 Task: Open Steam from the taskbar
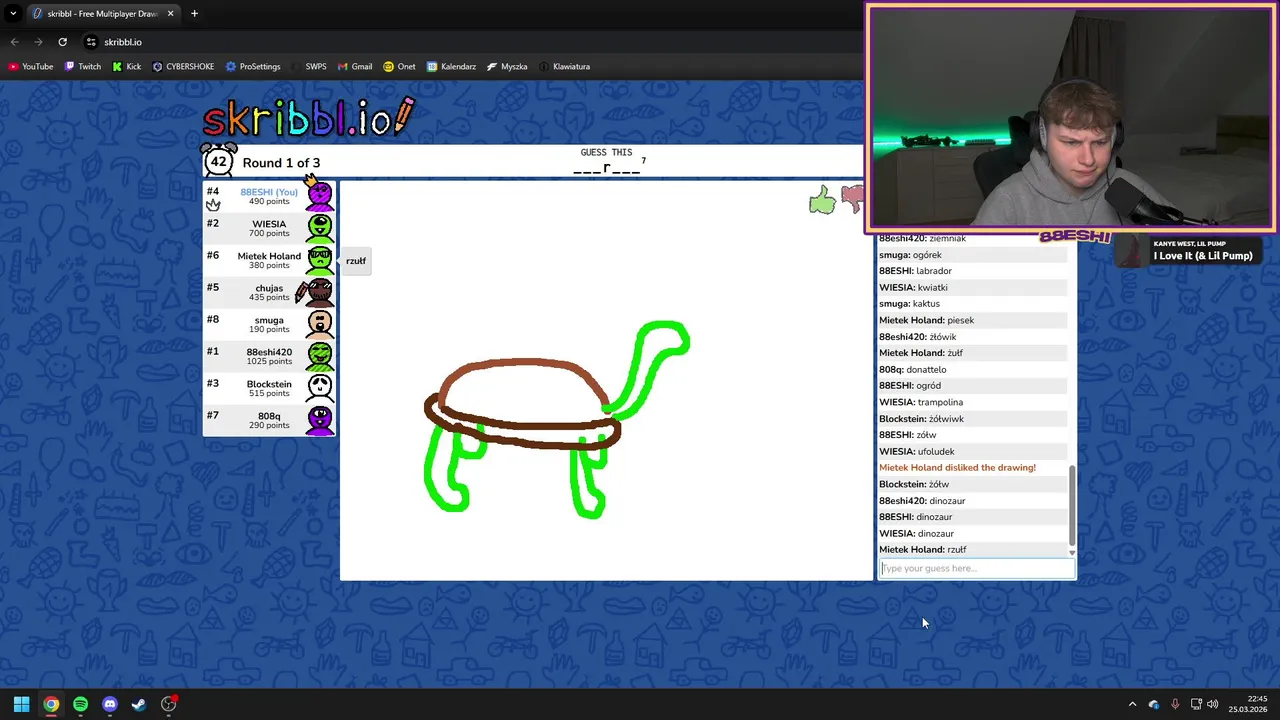[139, 704]
